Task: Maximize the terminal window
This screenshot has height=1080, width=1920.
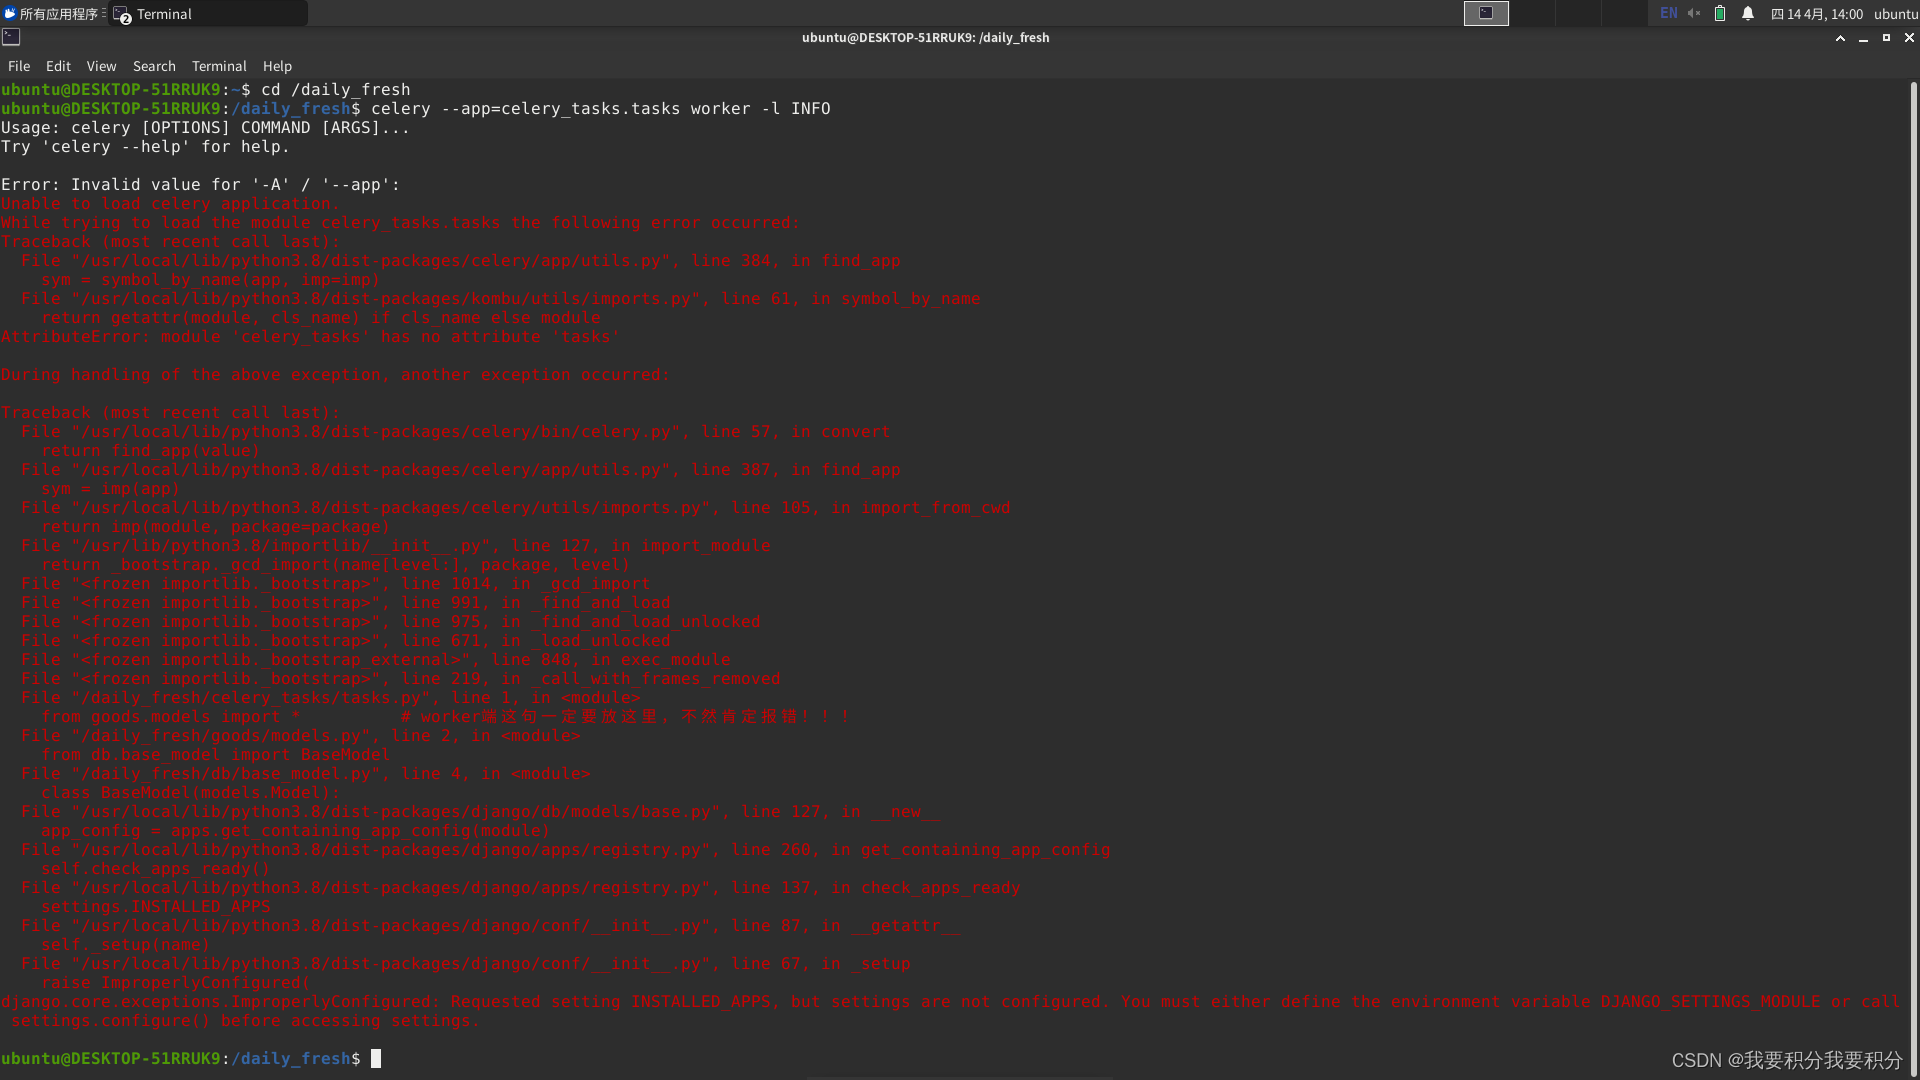Action: click(1886, 38)
